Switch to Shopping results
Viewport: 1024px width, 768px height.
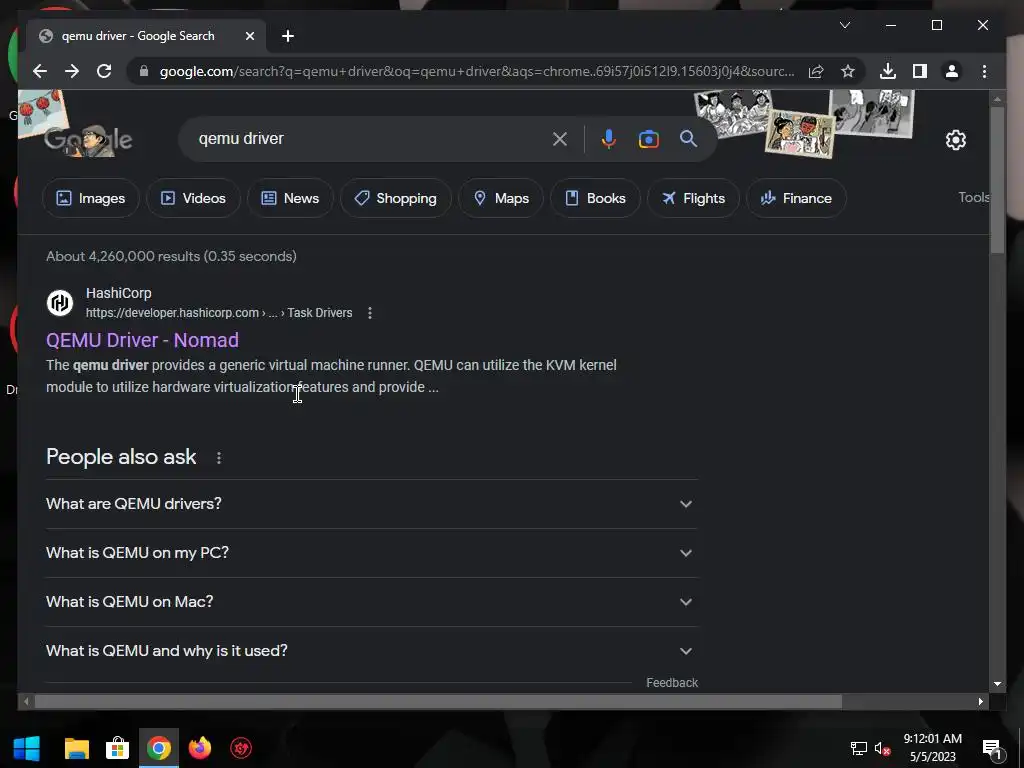(x=396, y=198)
